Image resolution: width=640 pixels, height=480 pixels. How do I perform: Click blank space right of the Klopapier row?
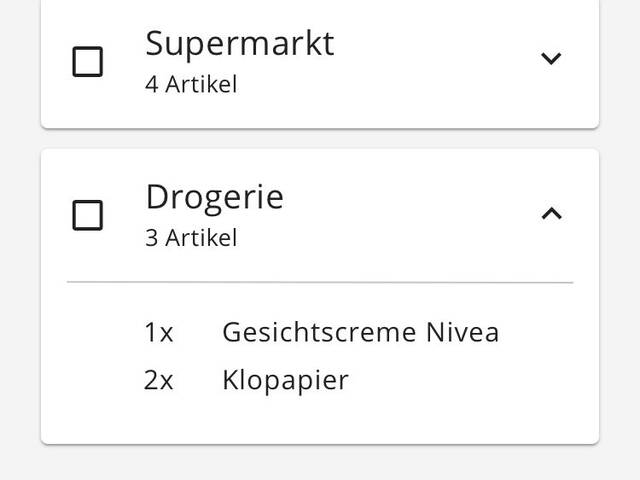470,380
